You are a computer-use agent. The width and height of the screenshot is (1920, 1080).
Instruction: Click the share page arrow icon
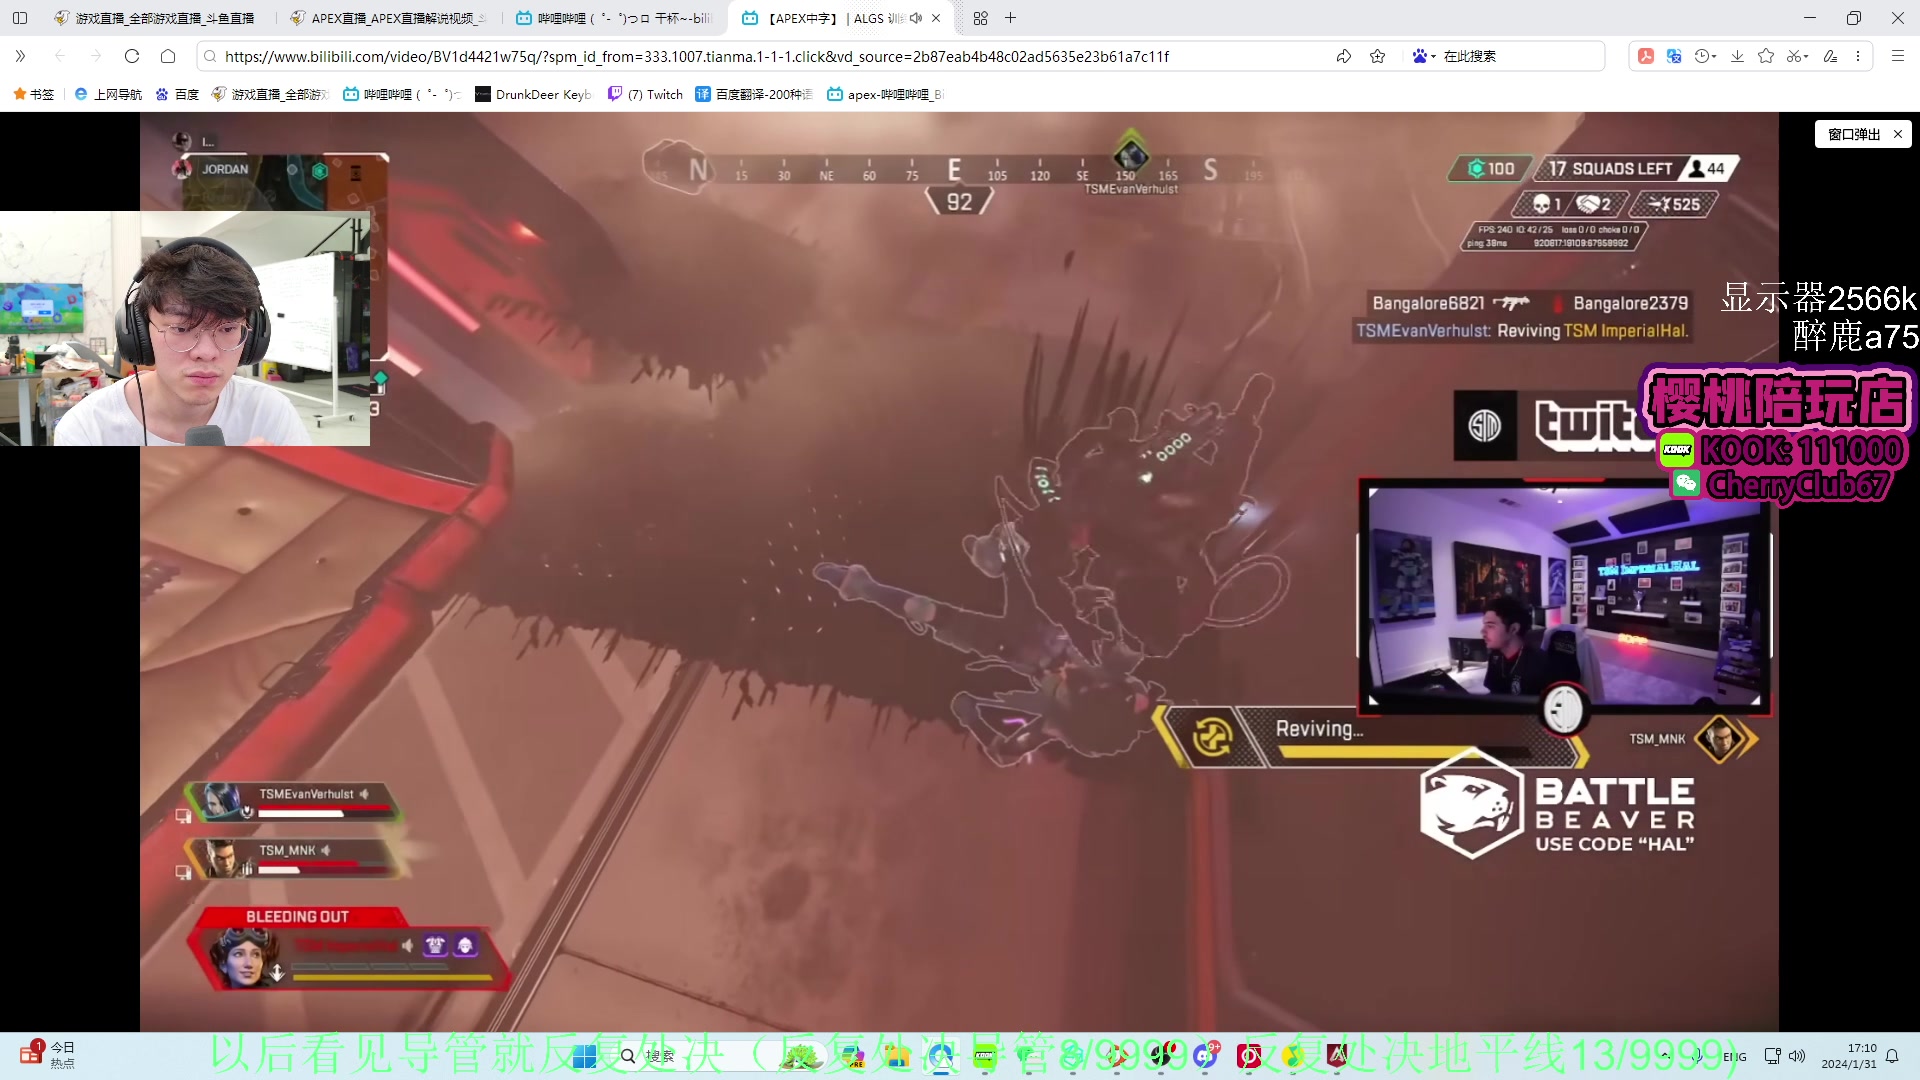coord(1343,56)
